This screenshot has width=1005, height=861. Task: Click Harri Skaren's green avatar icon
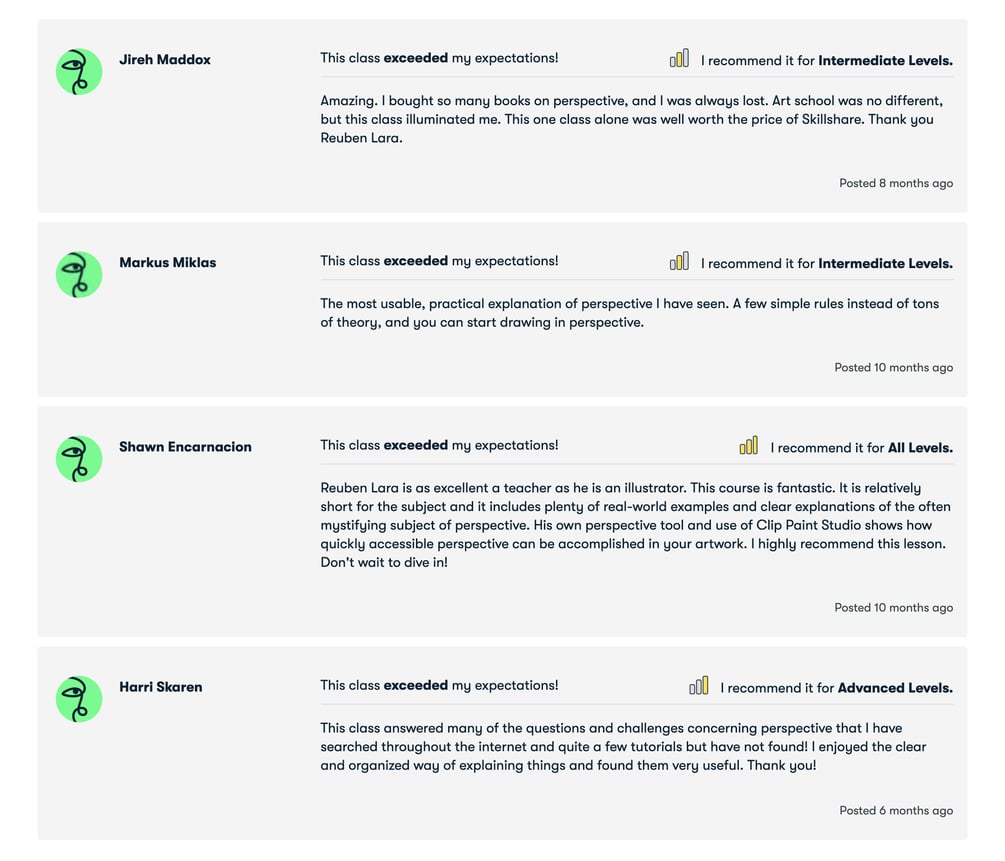(x=79, y=699)
